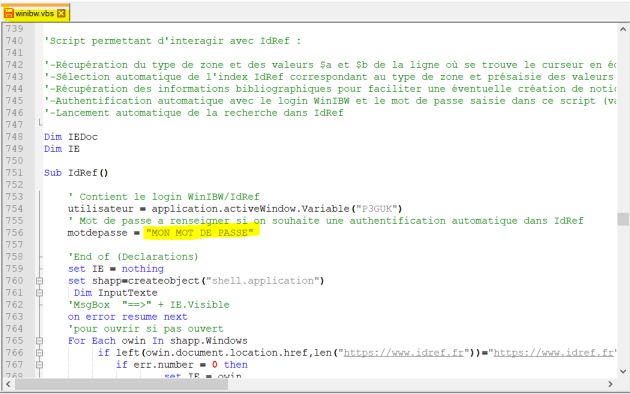Click the horizontal scrollbar right arrow
The image size is (630, 394).
[x=610, y=384]
